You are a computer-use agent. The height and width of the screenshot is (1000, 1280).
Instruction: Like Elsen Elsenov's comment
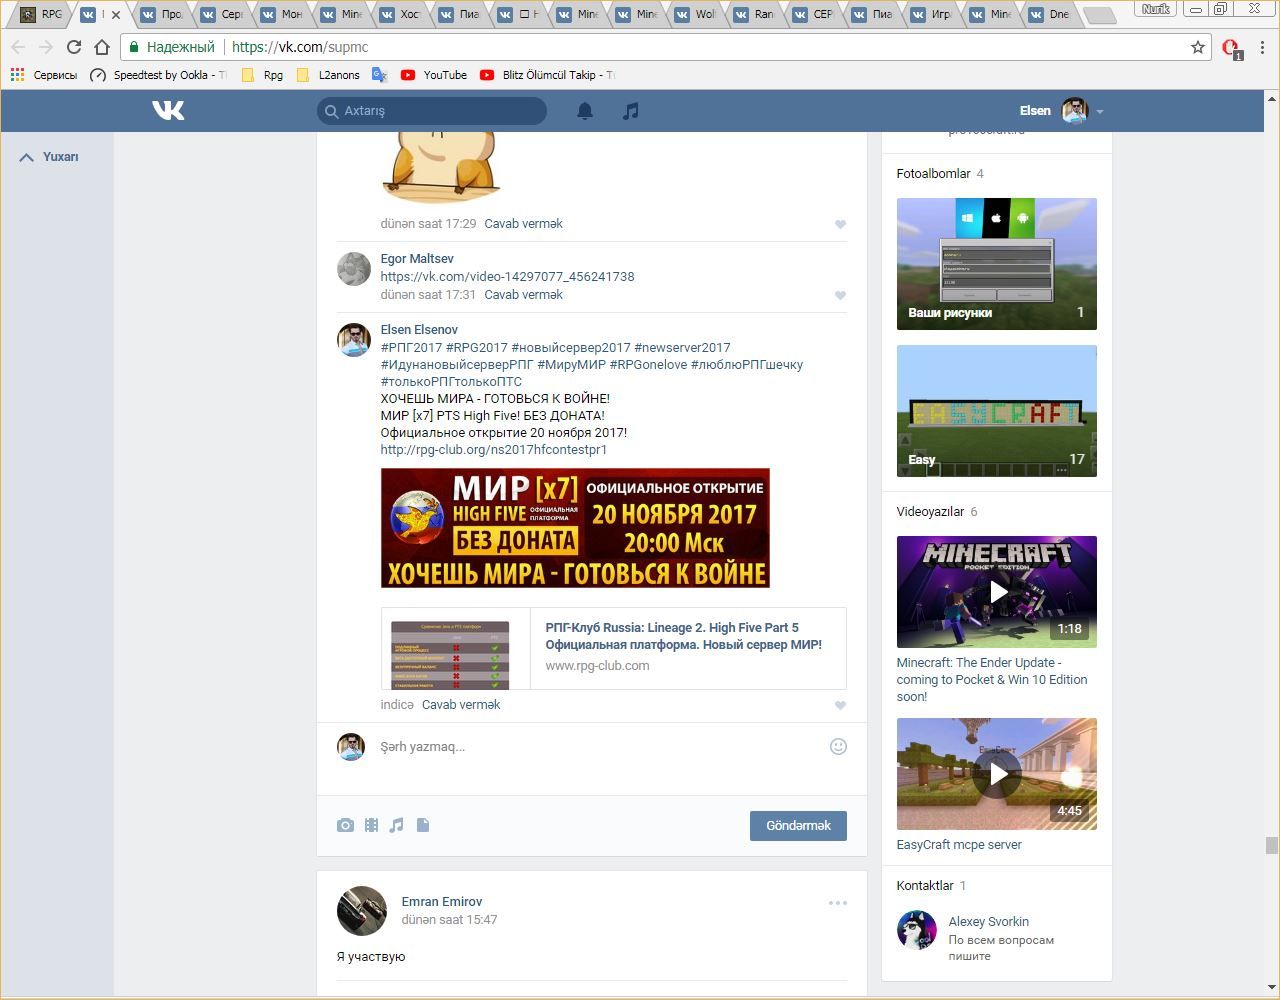tap(840, 705)
